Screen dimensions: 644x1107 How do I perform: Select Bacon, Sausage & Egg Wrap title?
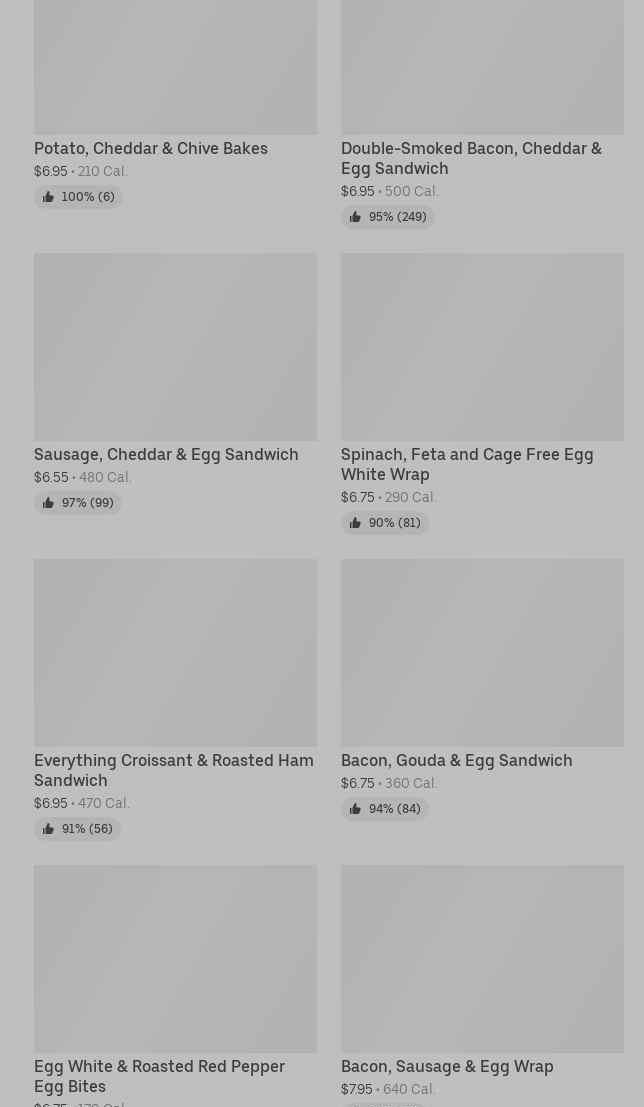tap(447, 1066)
